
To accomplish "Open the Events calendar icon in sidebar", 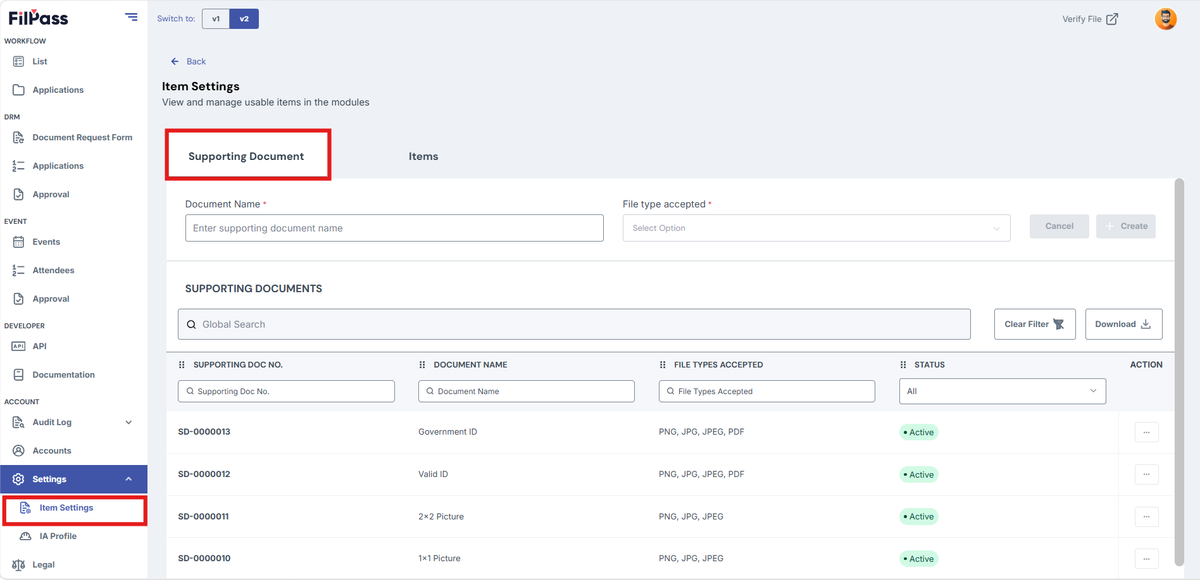I will pos(18,242).
